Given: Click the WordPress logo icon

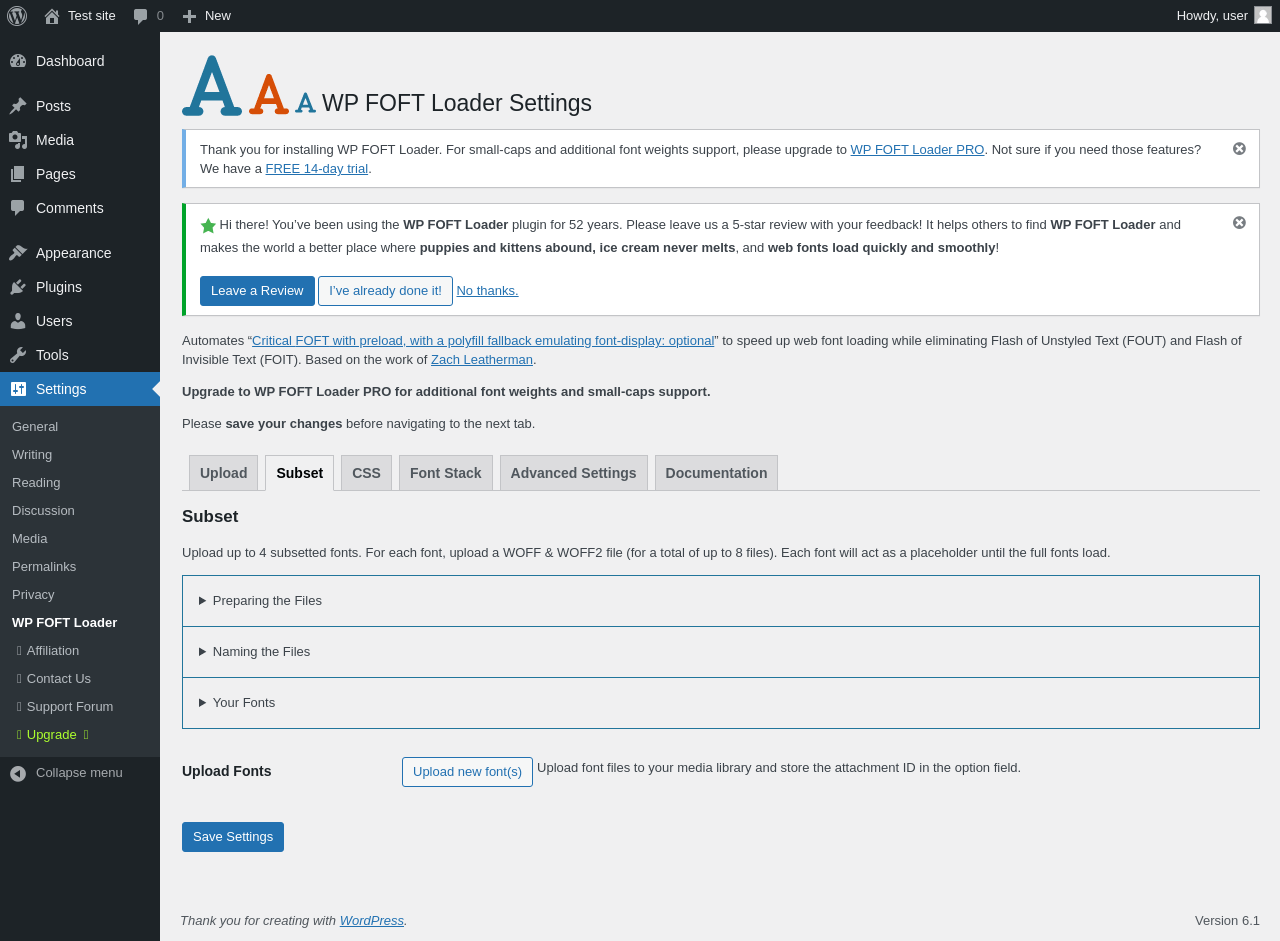Looking at the screenshot, I should pyautogui.click(x=17, y=16).
